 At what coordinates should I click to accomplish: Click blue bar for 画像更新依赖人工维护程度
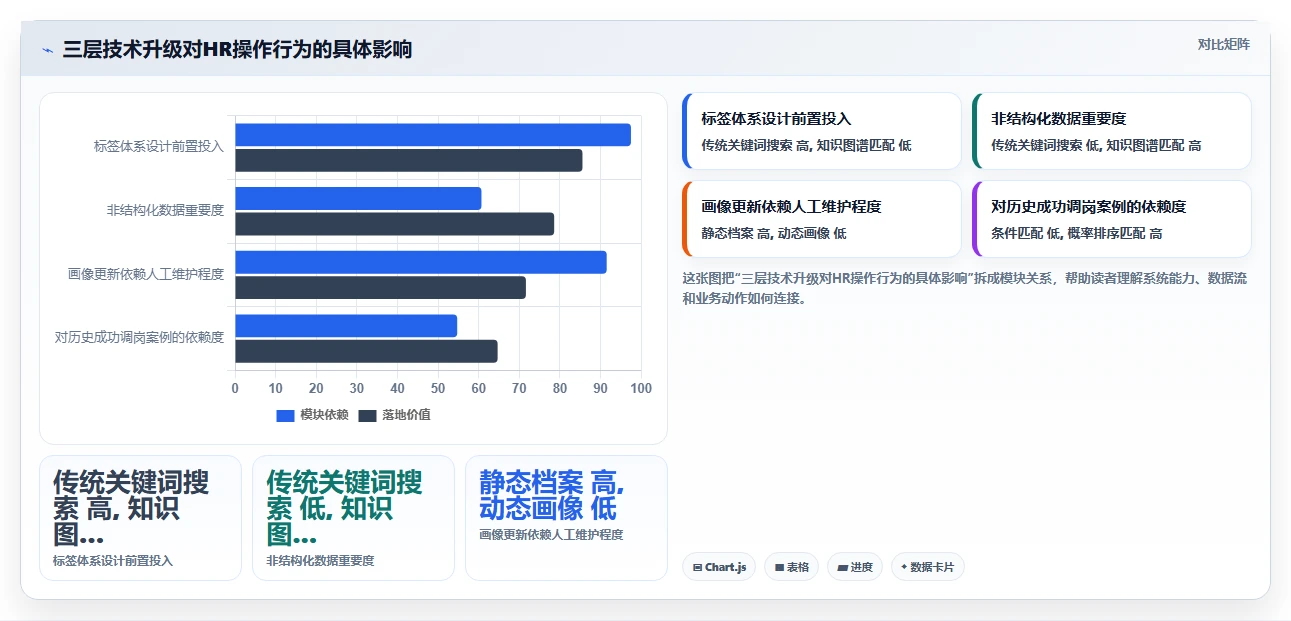pos(421,262)
